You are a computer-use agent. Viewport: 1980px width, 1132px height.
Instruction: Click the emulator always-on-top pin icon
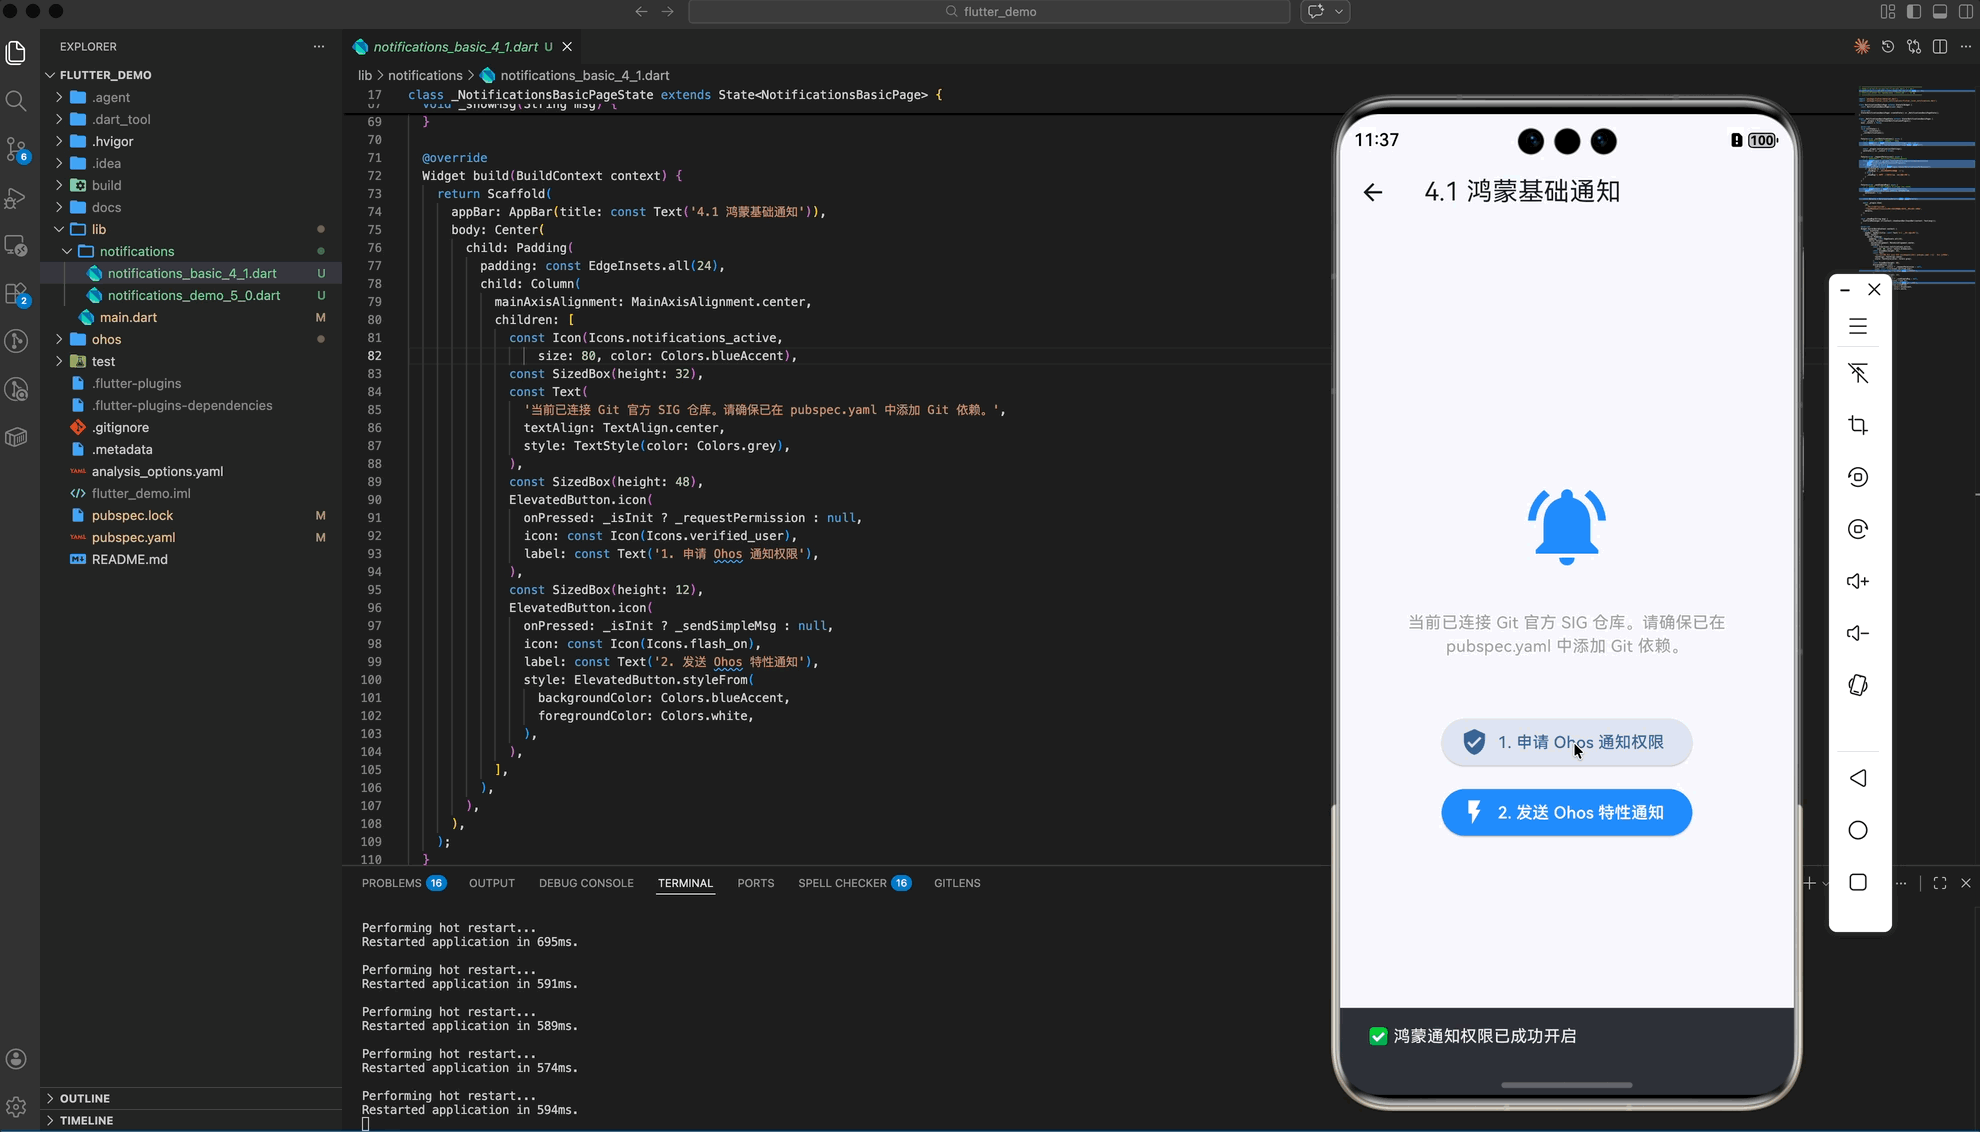[x=1858, y=373]
